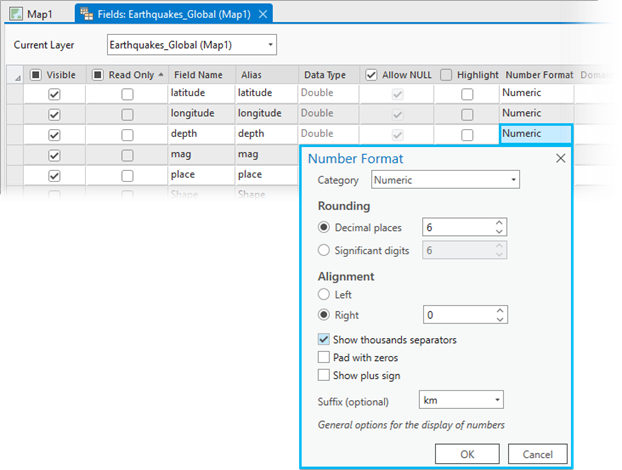Choose the Significant digits option
The width and height of the screenshot is (622, 470).
324,250
